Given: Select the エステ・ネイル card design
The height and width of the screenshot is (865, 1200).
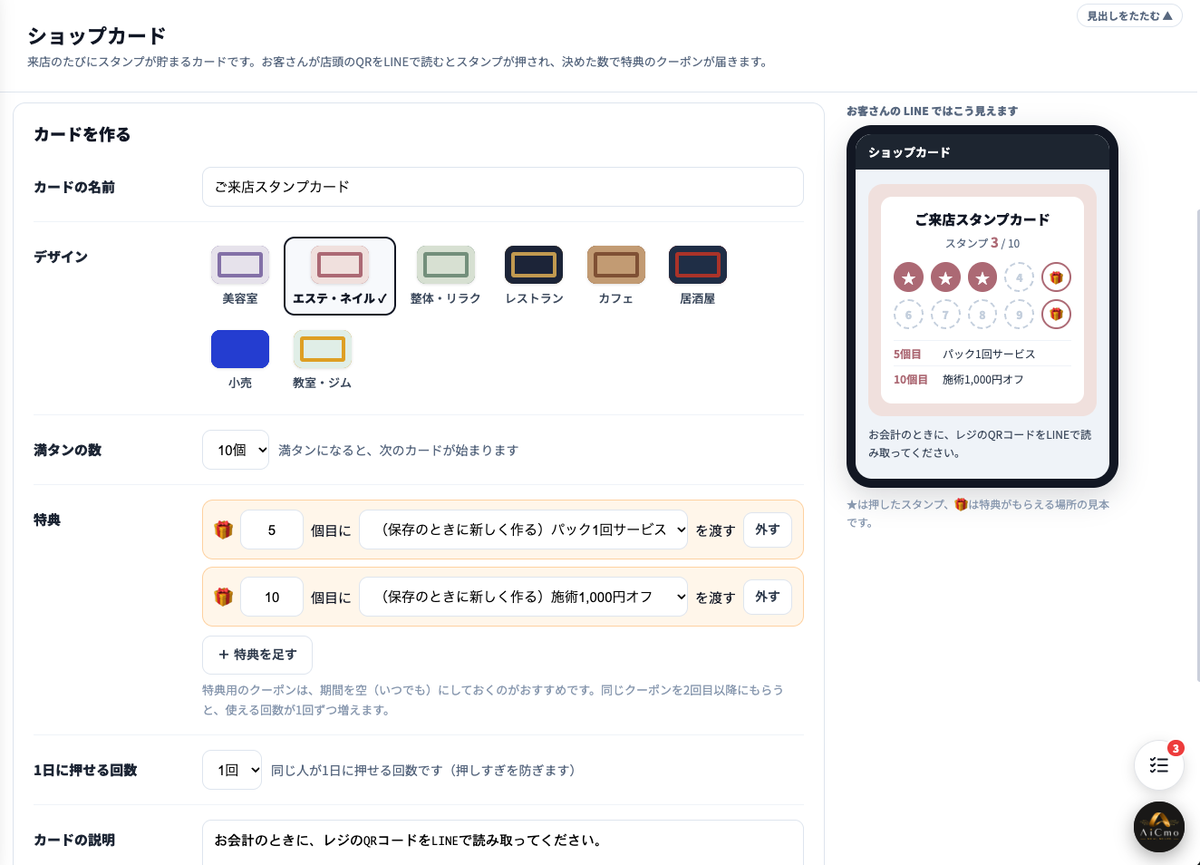Looking at the screenshot, I should pyautogui.click(x=340, y=276).
